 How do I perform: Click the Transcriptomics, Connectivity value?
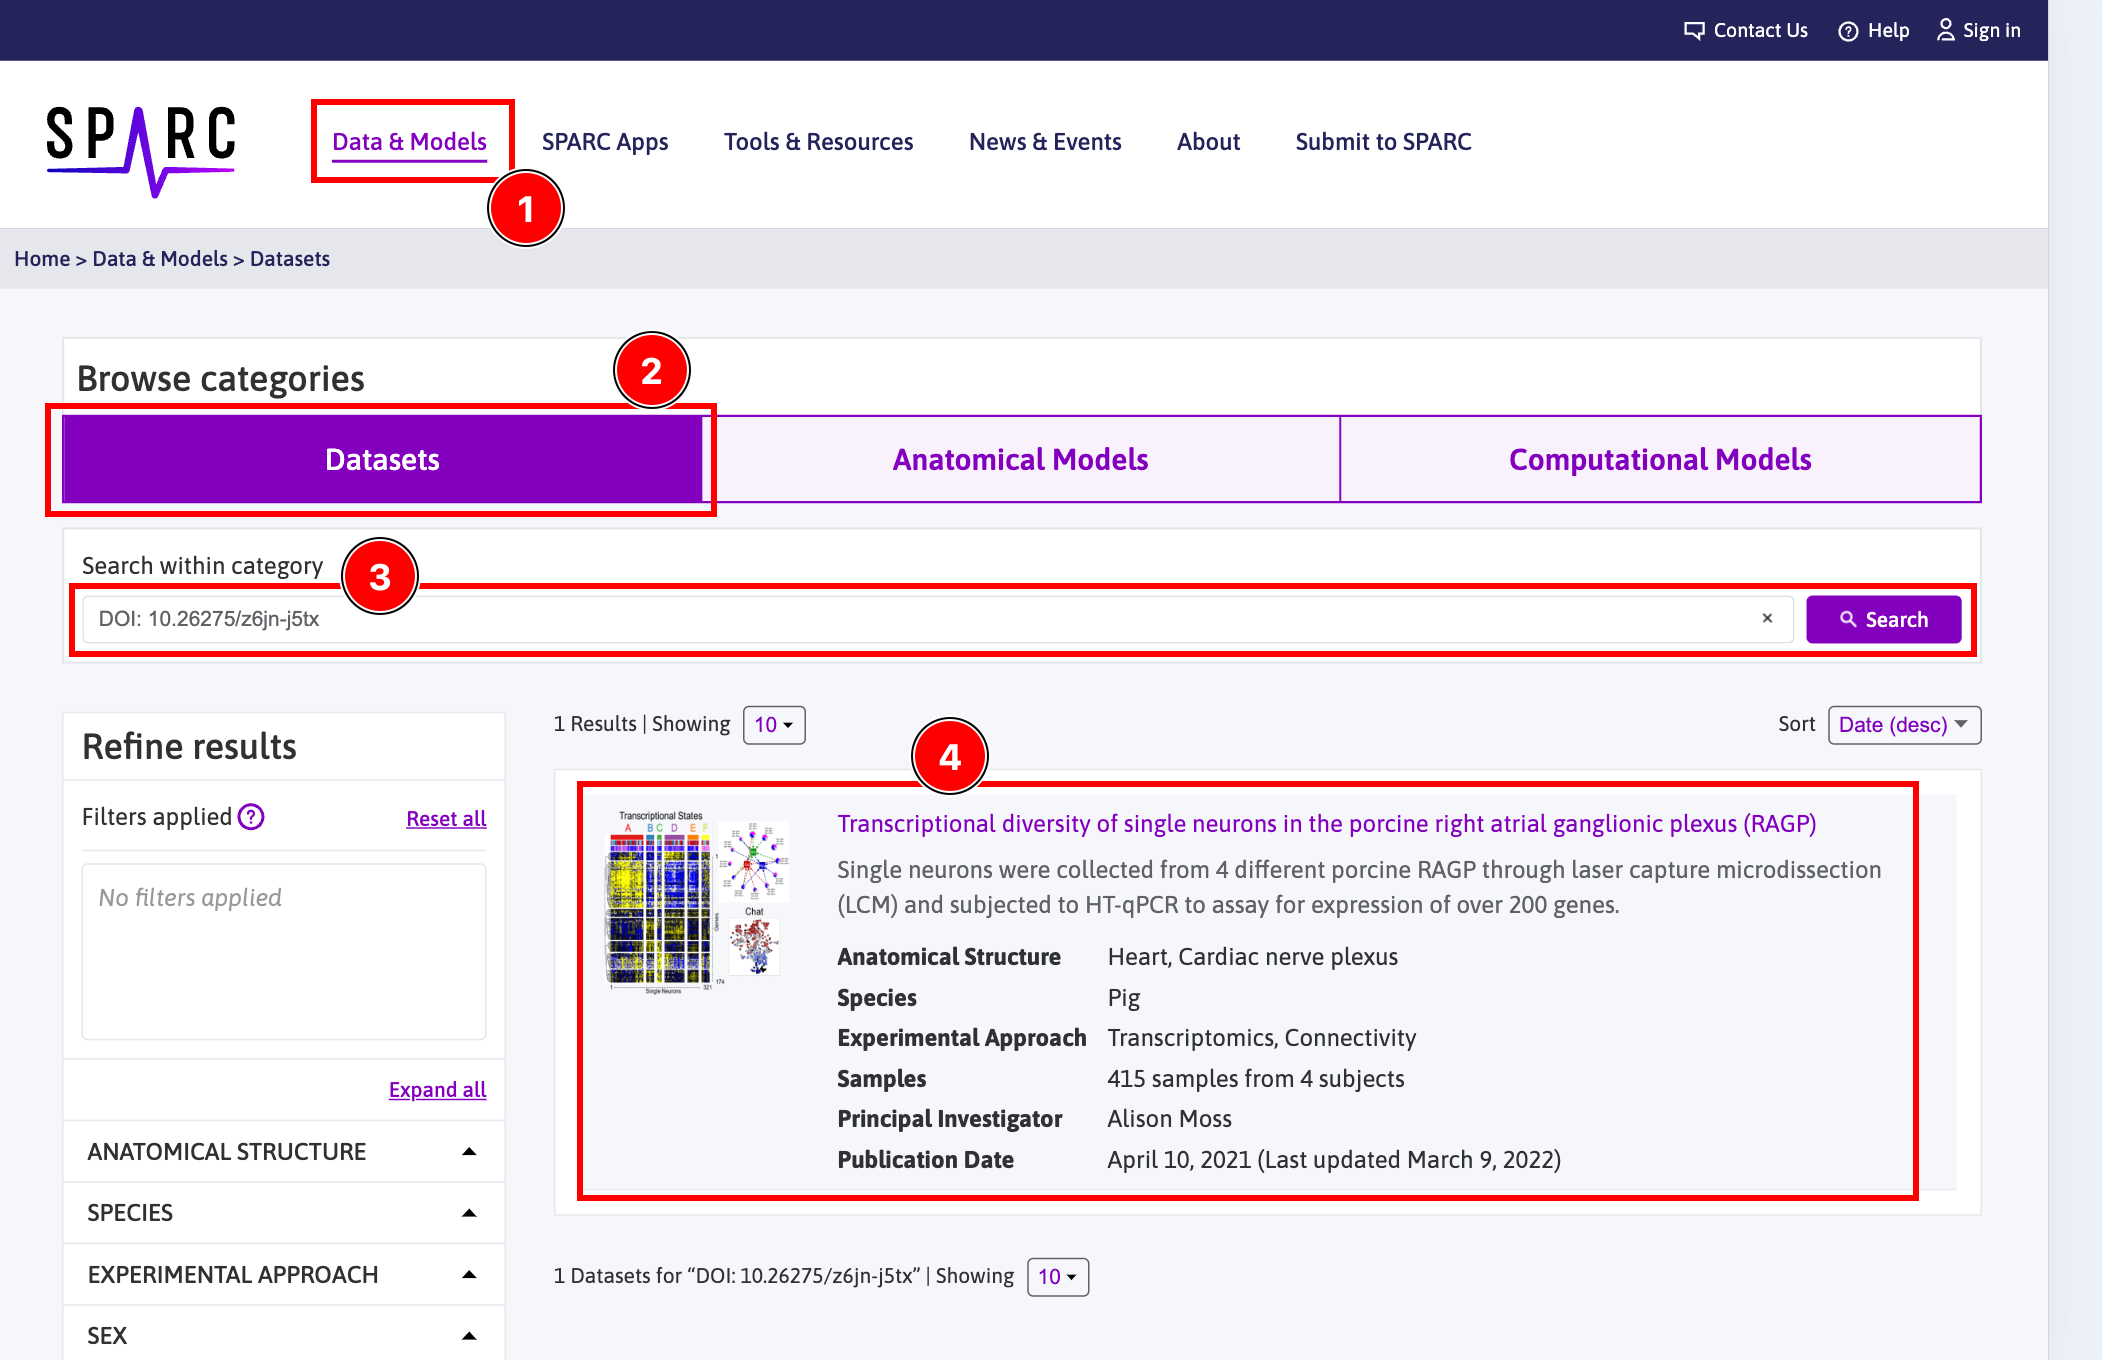pos(1262,1038)
